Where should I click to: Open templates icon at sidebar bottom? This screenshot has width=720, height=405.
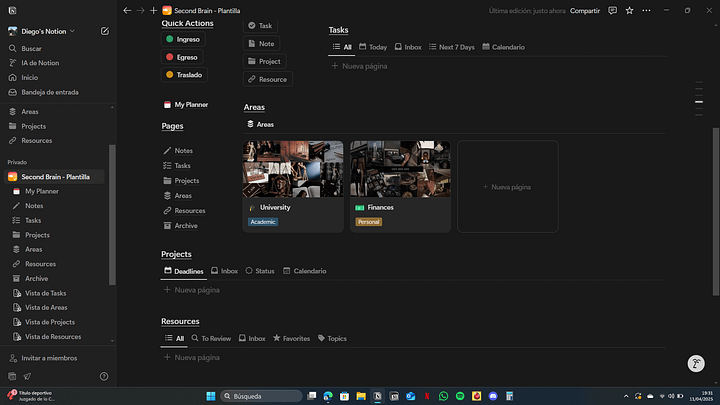point(12,377)
